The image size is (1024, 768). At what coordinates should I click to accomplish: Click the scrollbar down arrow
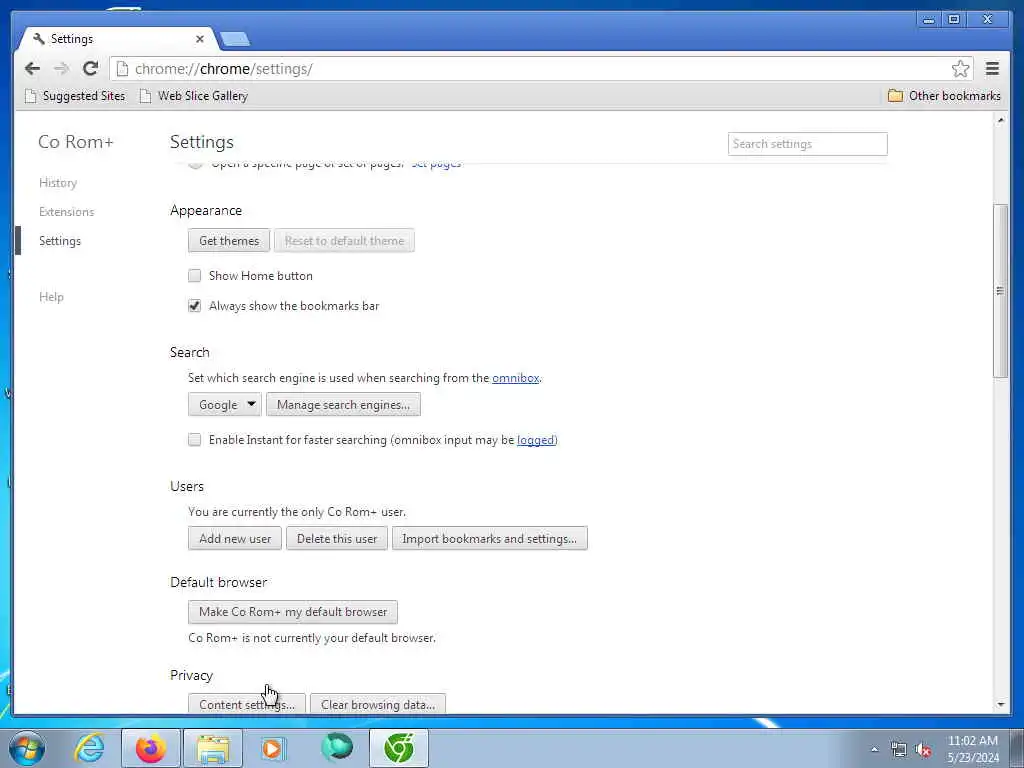(x=1000, y=705)
